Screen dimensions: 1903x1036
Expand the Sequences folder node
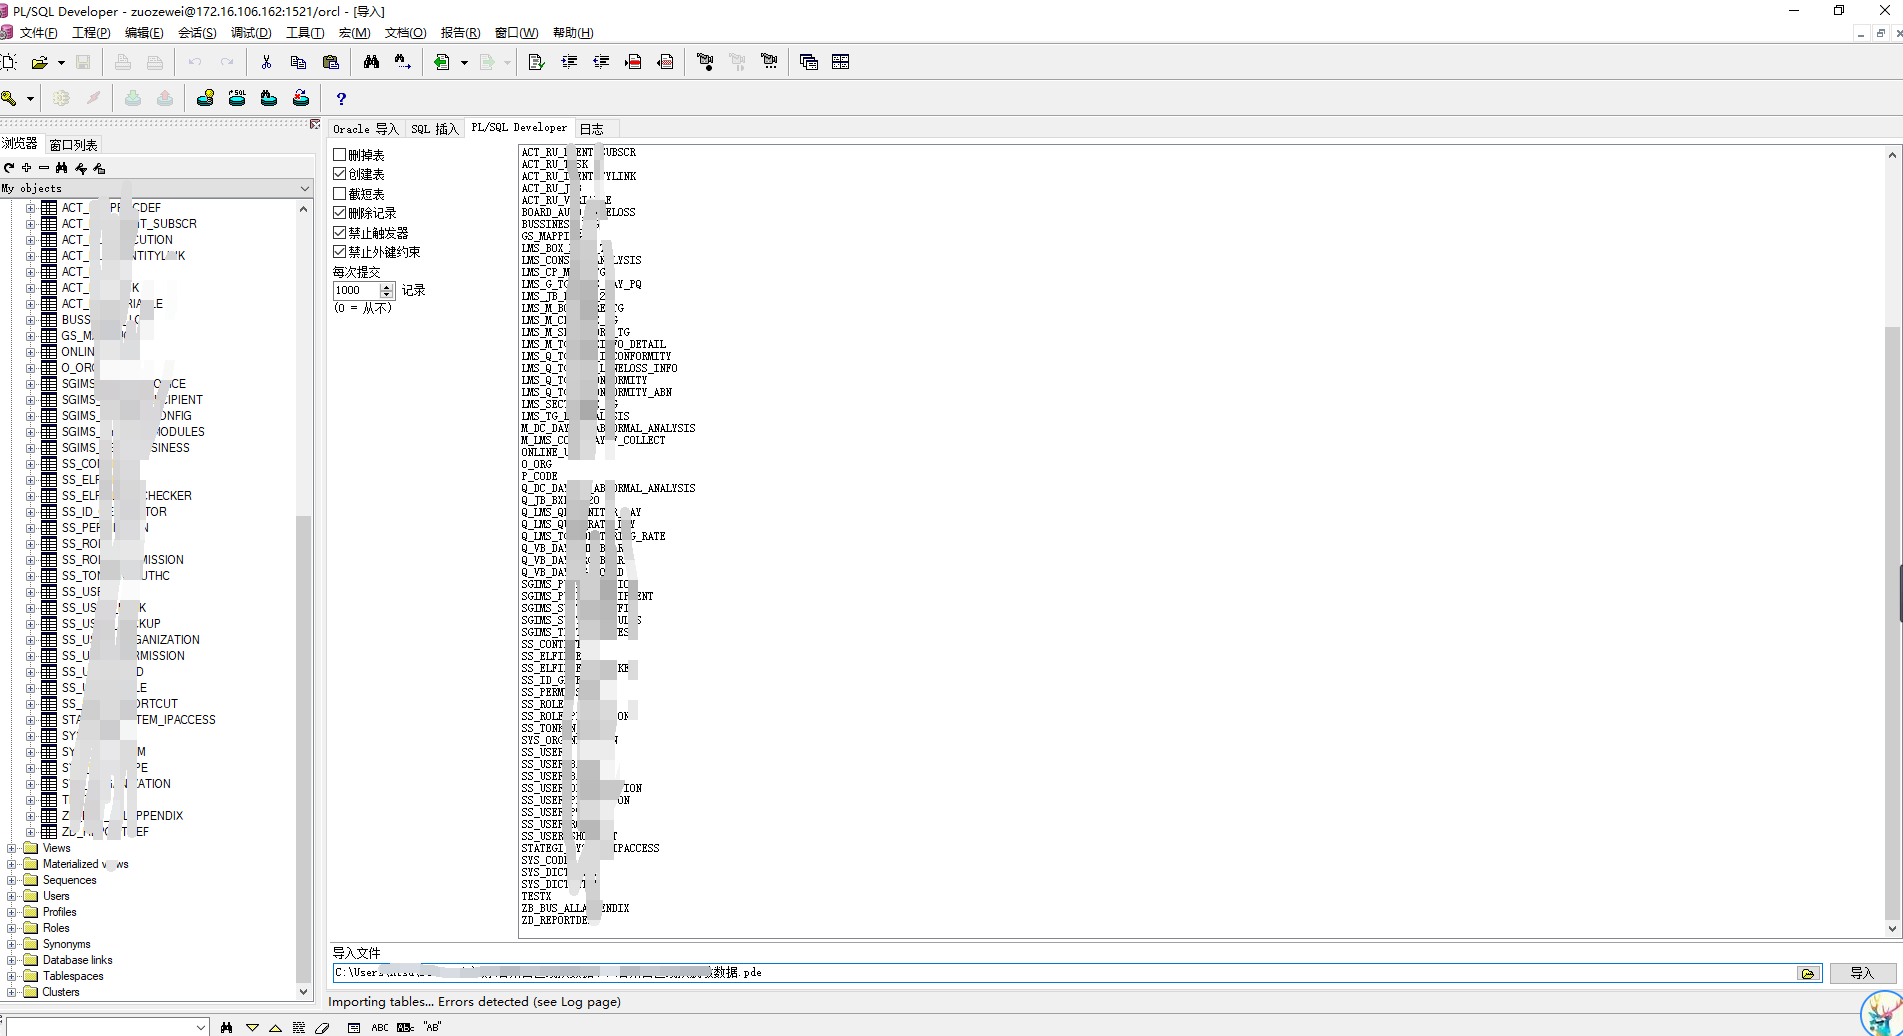(x=12, y=880)
